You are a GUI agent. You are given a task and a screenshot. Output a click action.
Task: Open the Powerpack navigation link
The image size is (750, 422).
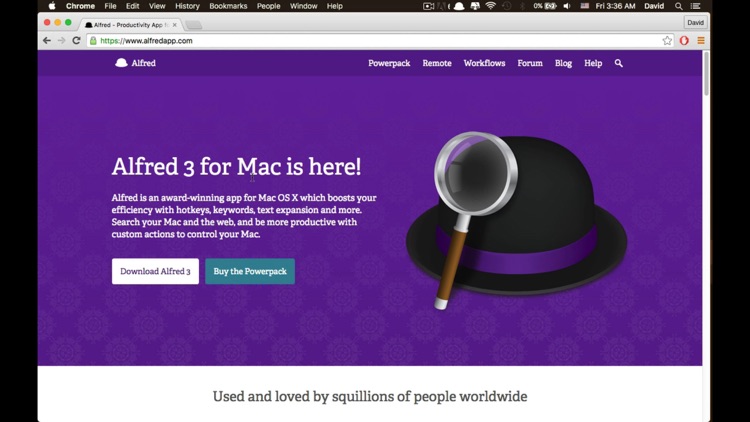point(389,63)
